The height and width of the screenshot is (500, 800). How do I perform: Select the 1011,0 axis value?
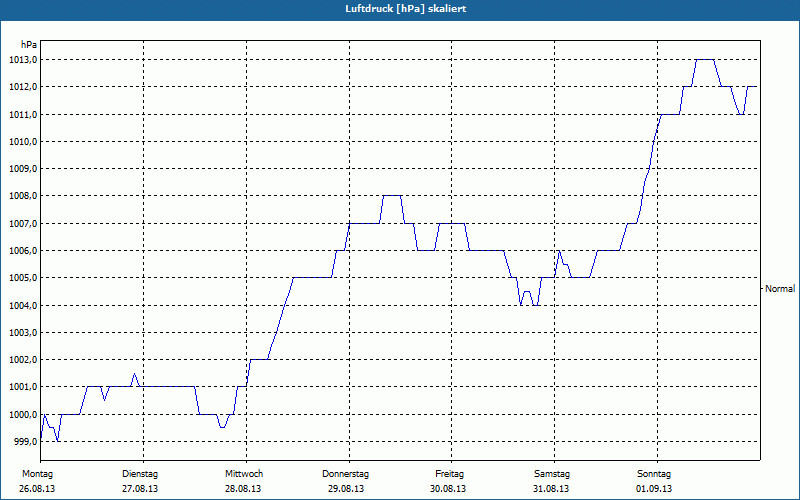[23, 114]
